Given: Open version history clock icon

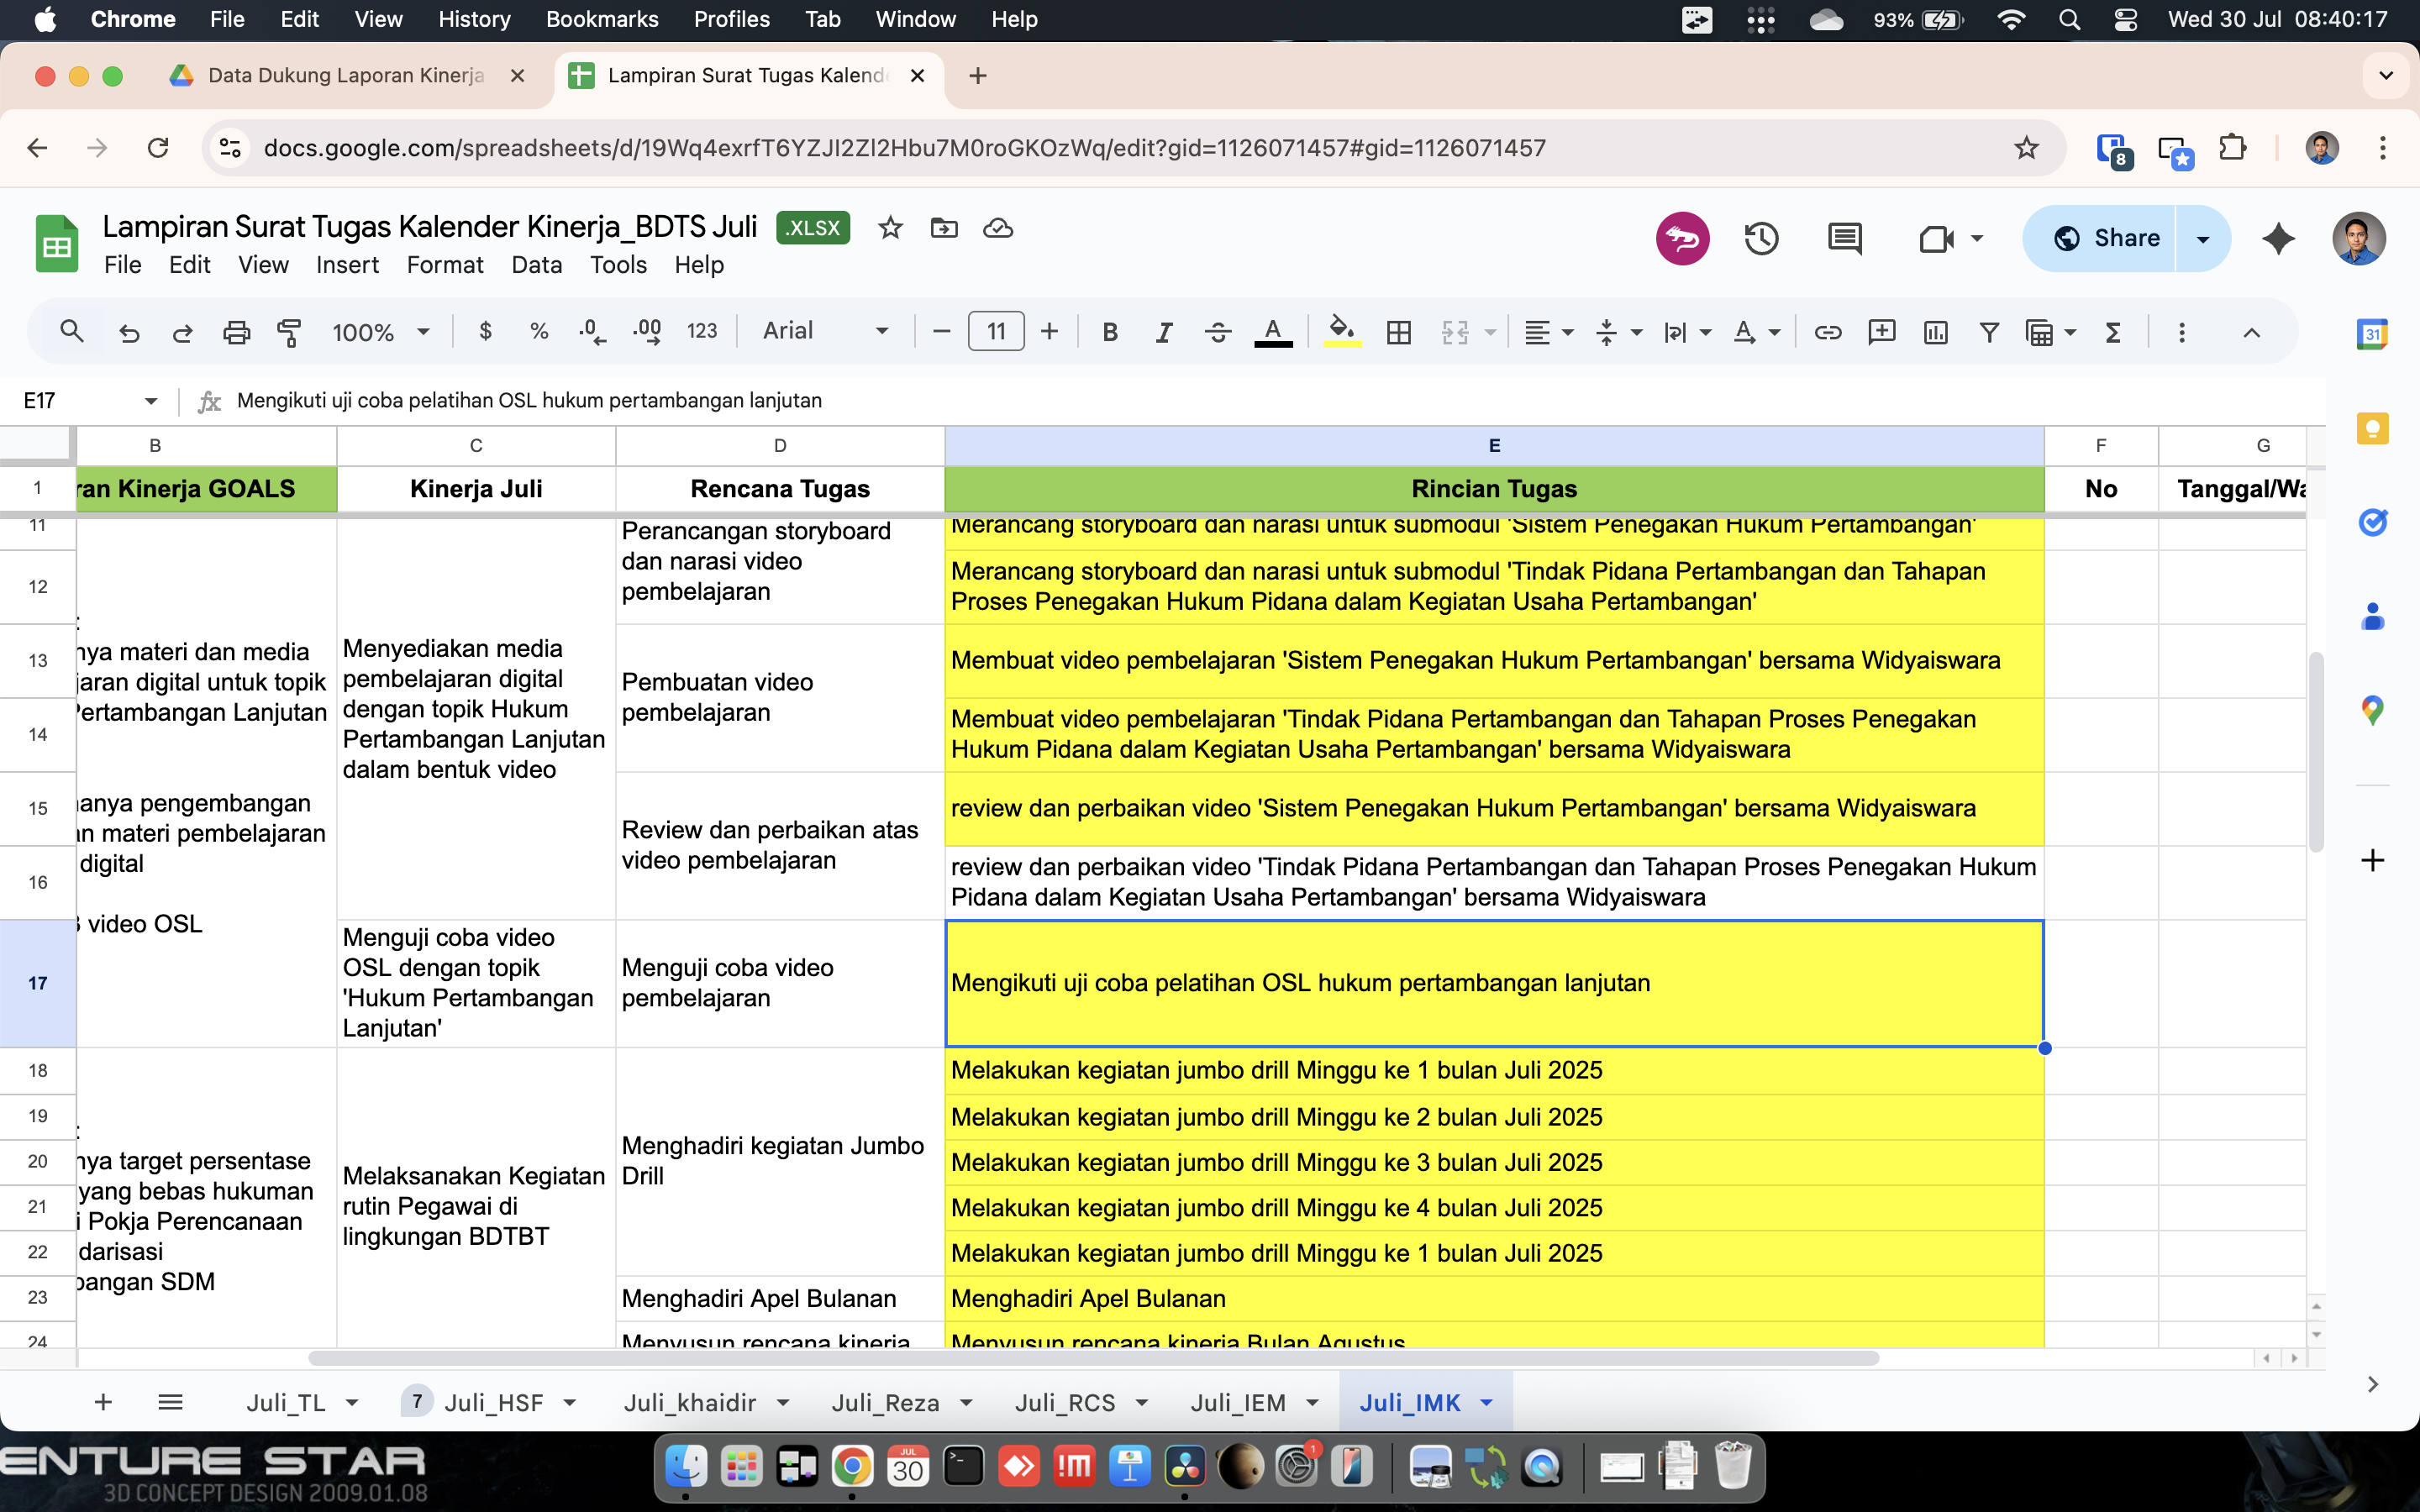Looking at the screenshot, I should 1761,239.
